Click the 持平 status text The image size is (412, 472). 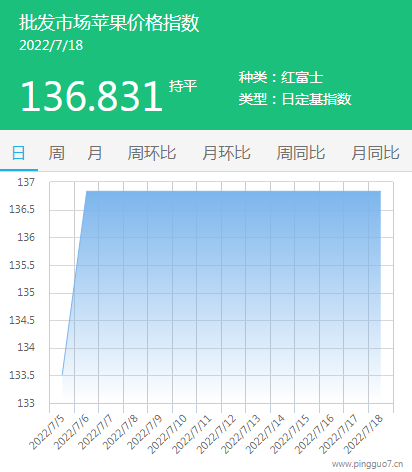tap(183, 86)
